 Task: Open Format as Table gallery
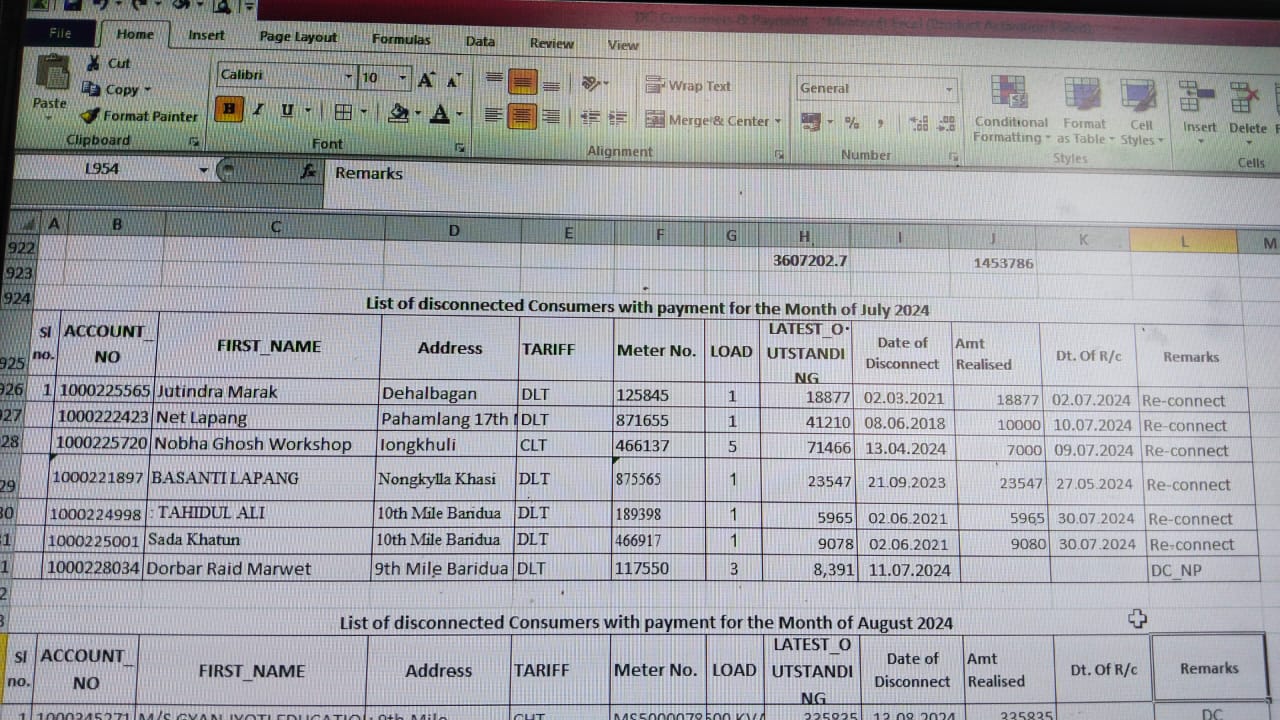(1083, 111)
